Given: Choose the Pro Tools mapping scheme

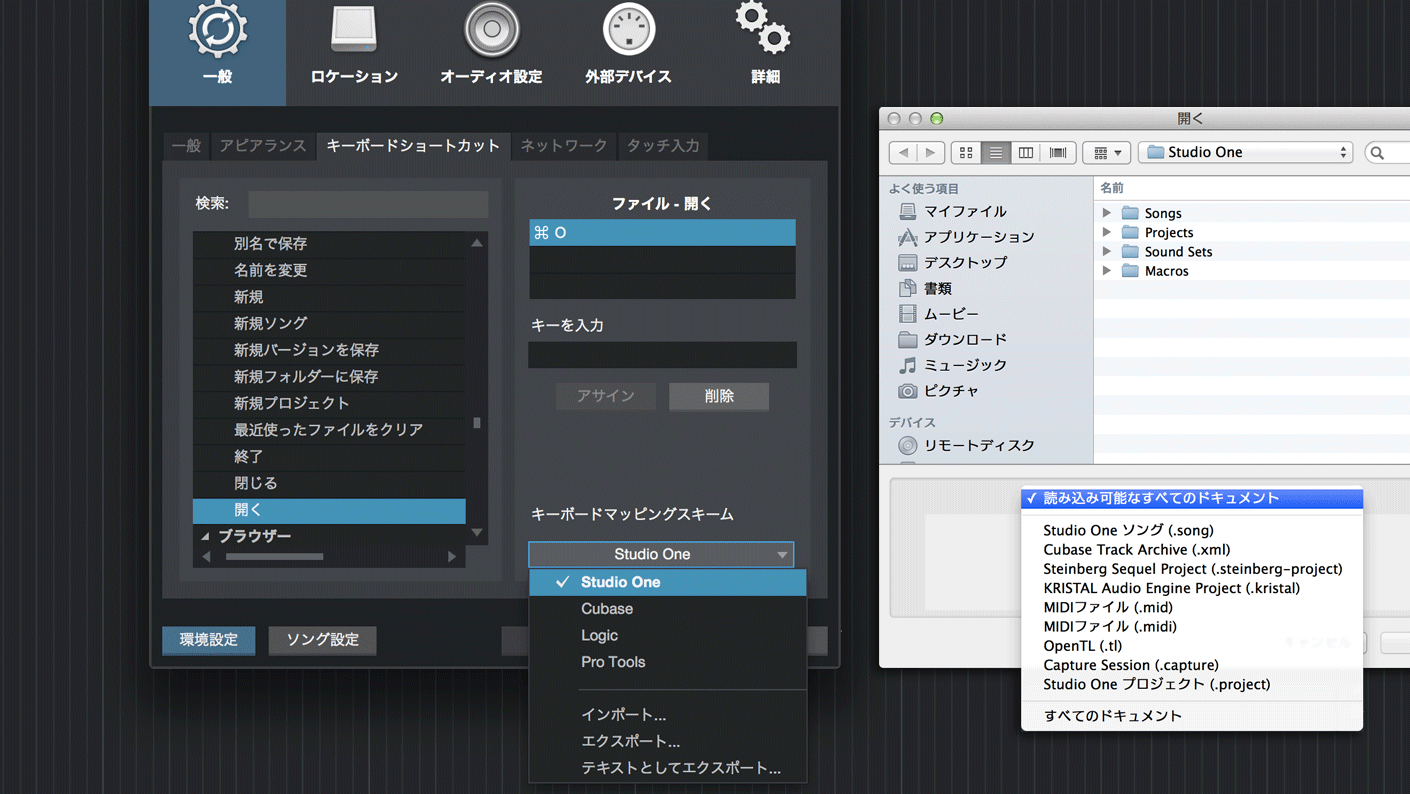Looking at the screenshot, I should coord(668,662).
